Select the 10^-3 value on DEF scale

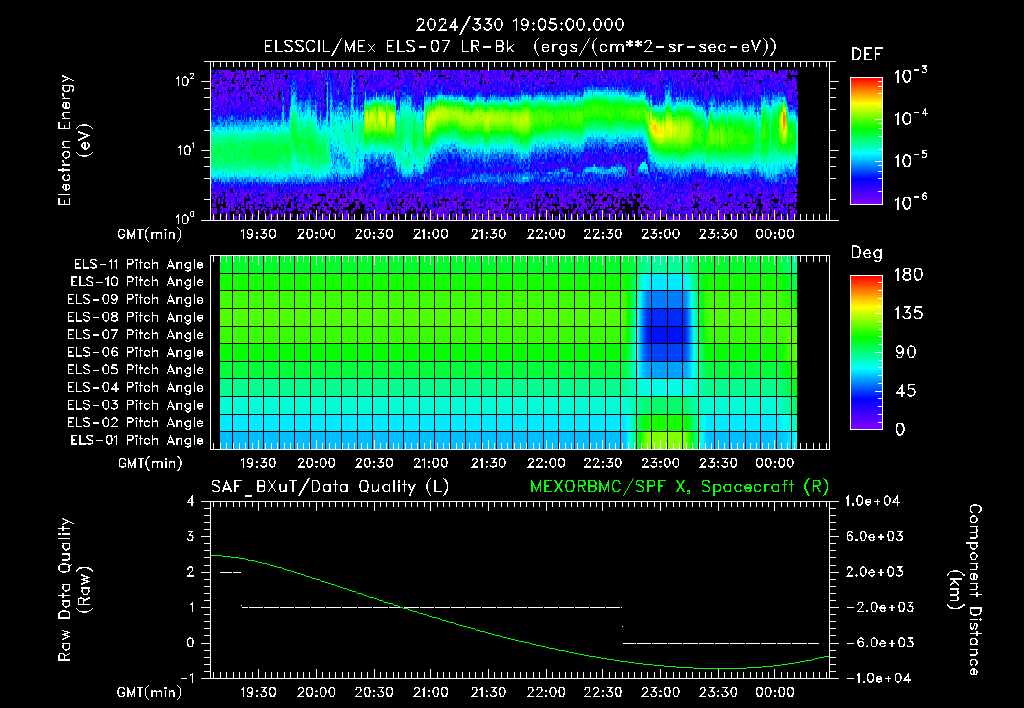click(x=910, y=76)
